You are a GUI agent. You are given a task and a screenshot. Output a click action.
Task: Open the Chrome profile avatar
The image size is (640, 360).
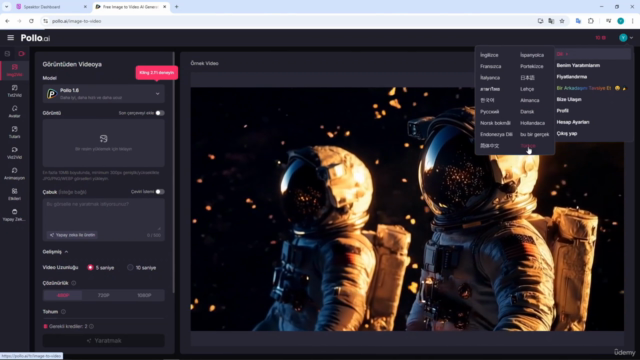(x=620, y=21)
